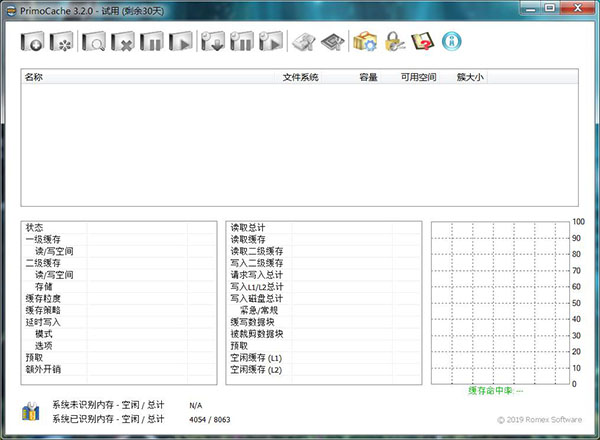This screenshot has width=600, height=440.
Task: Select the 读取缓存 statistics row
Action: pos(324,240)
